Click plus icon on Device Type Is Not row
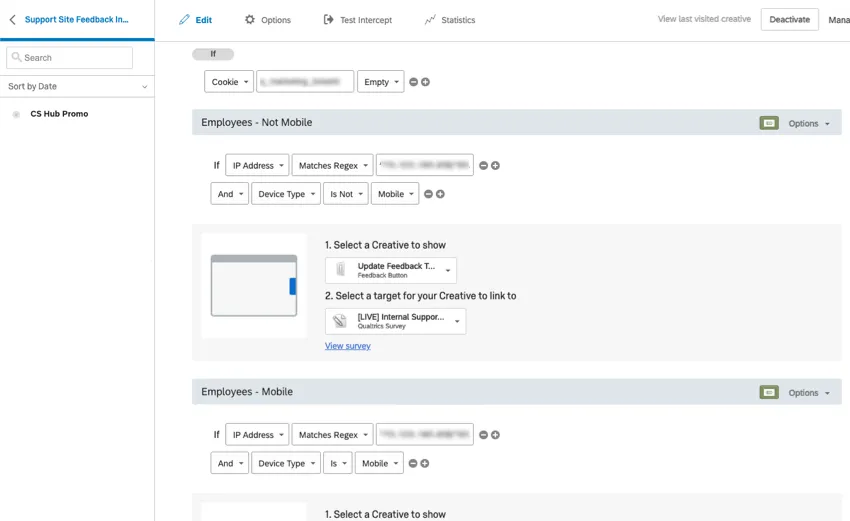The height and width of the screenshot is (521, 850). pos(440,194)
